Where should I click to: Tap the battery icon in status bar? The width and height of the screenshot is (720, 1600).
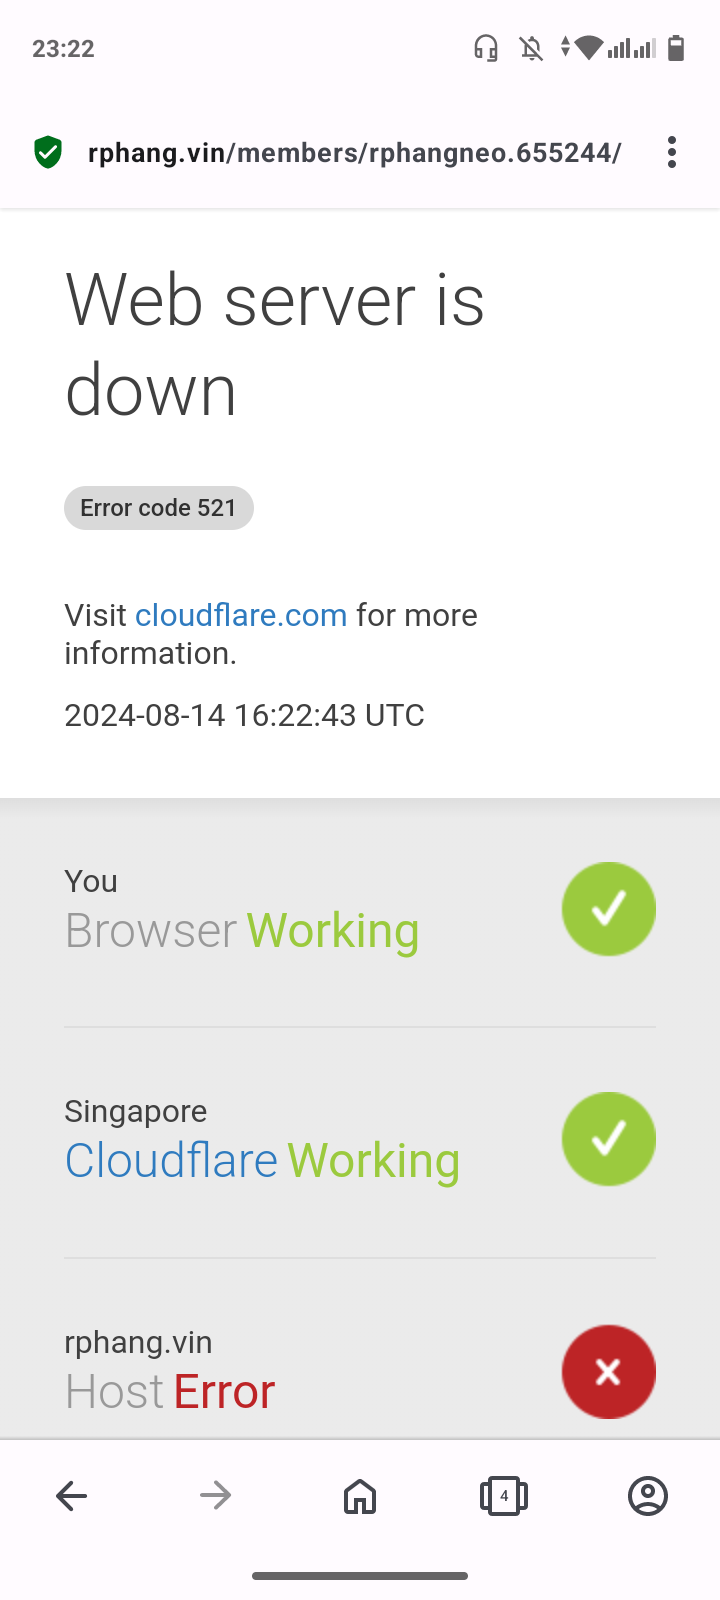(676, 48)
